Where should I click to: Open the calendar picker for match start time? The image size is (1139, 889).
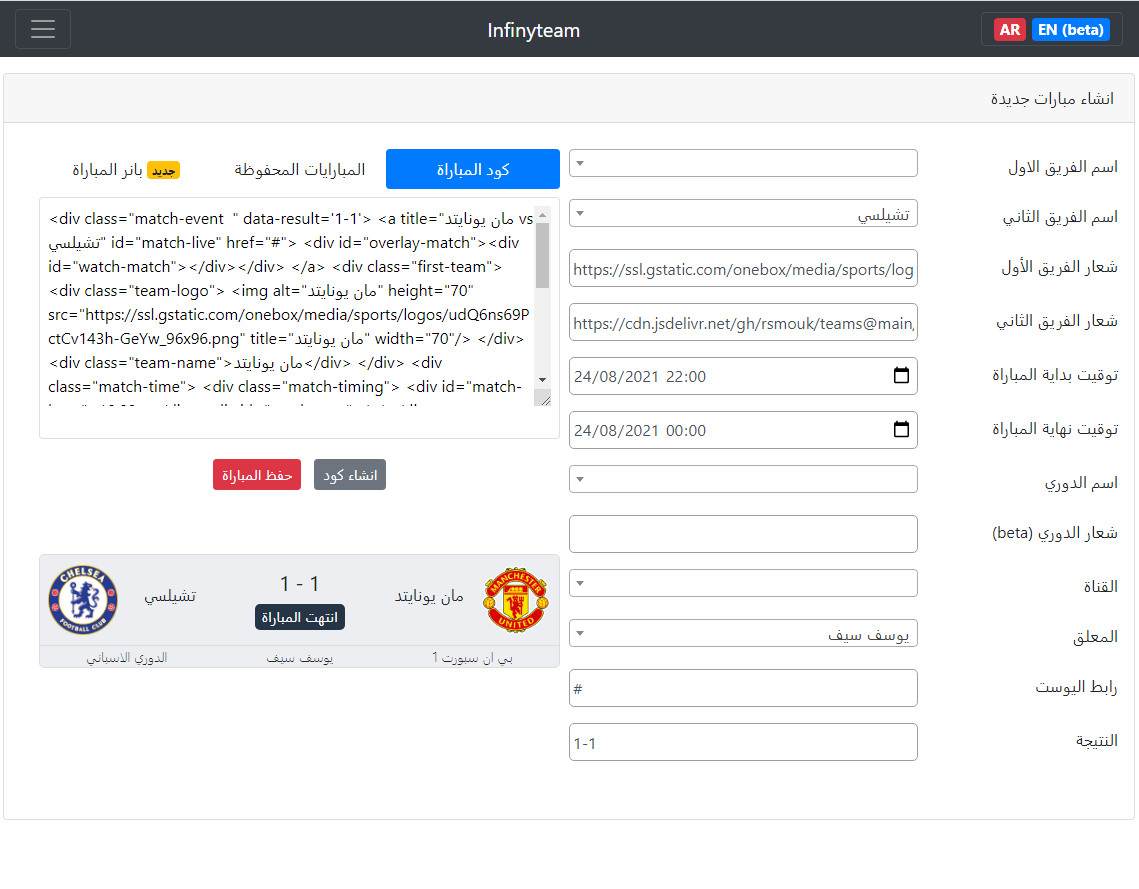pos(899,376)
